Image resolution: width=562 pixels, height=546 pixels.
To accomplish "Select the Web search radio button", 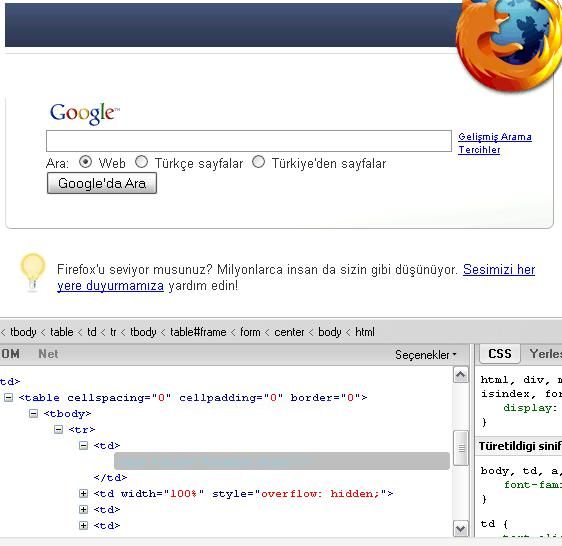I will 85,162.
